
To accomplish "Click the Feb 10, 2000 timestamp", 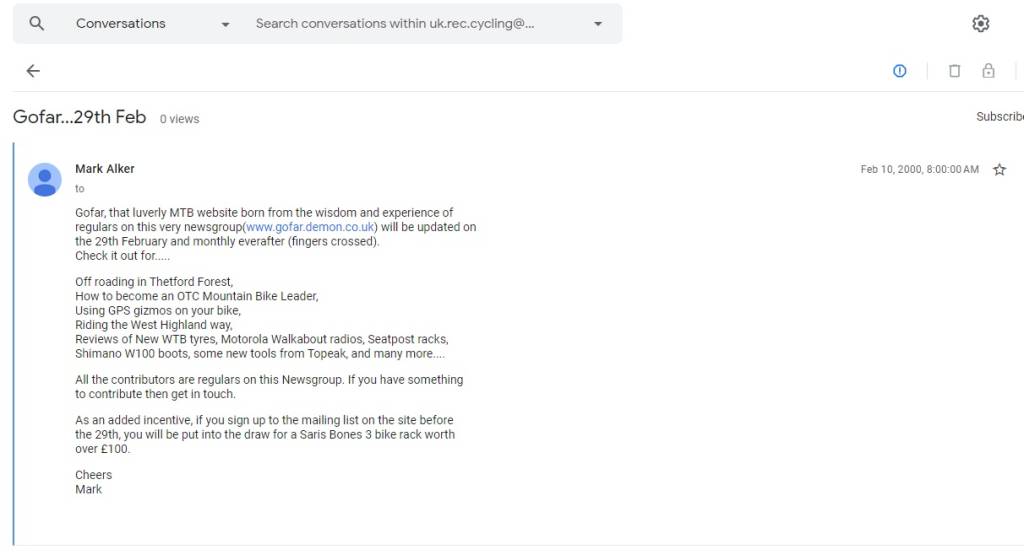I will click(x=919, y=170).
